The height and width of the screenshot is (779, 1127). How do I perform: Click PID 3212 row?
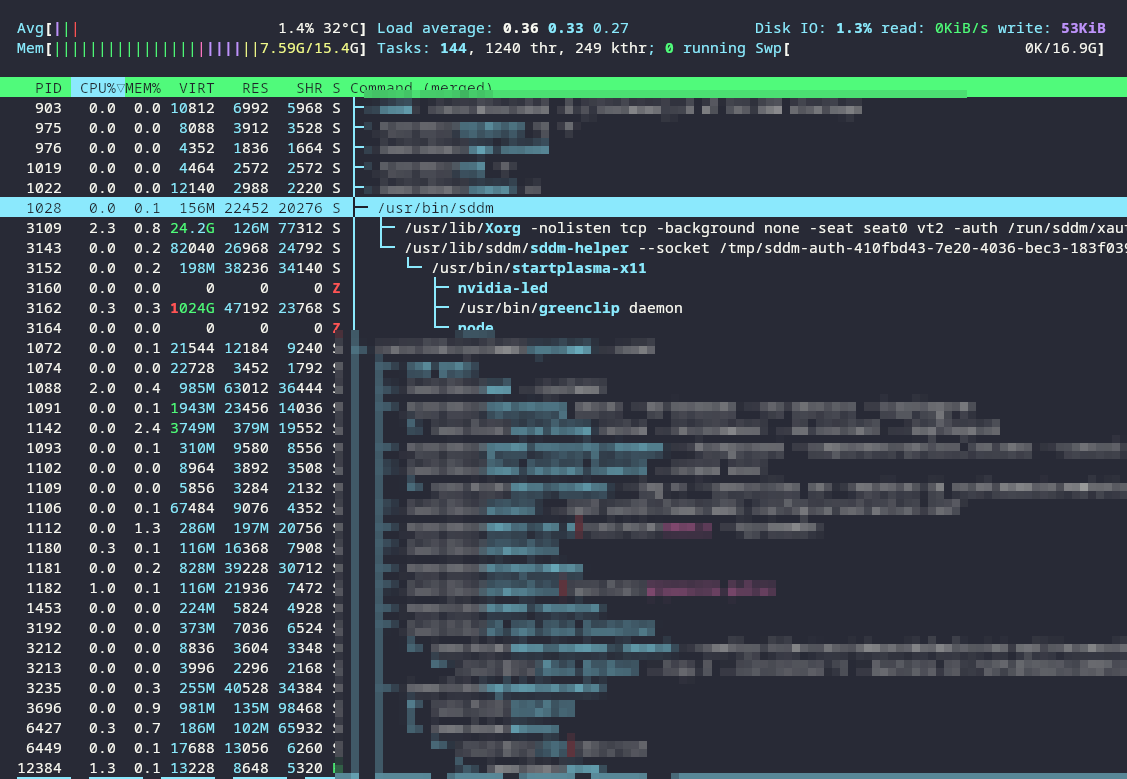pos(564,649)
